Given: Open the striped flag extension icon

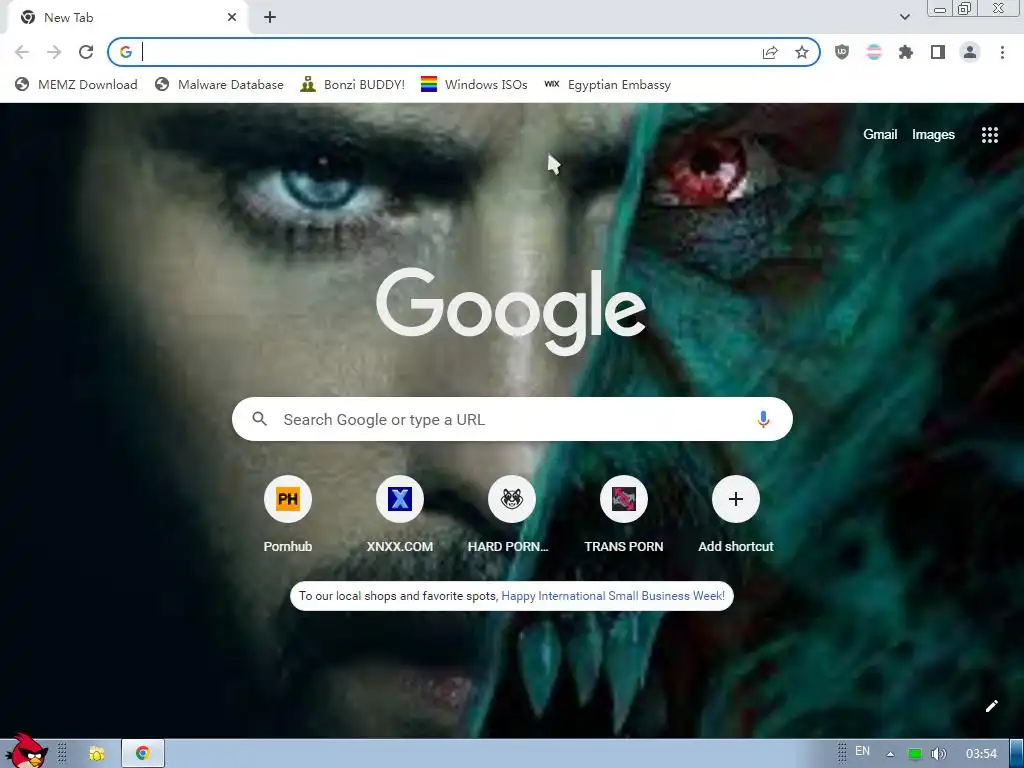Looking at the screenshot, I should (874, 52).
